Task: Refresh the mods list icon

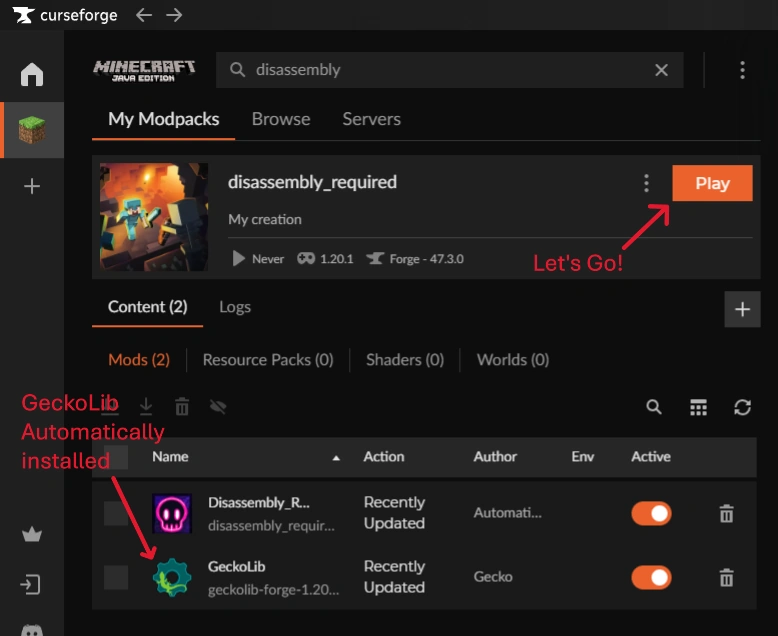Action: click(x=742, y=407)
